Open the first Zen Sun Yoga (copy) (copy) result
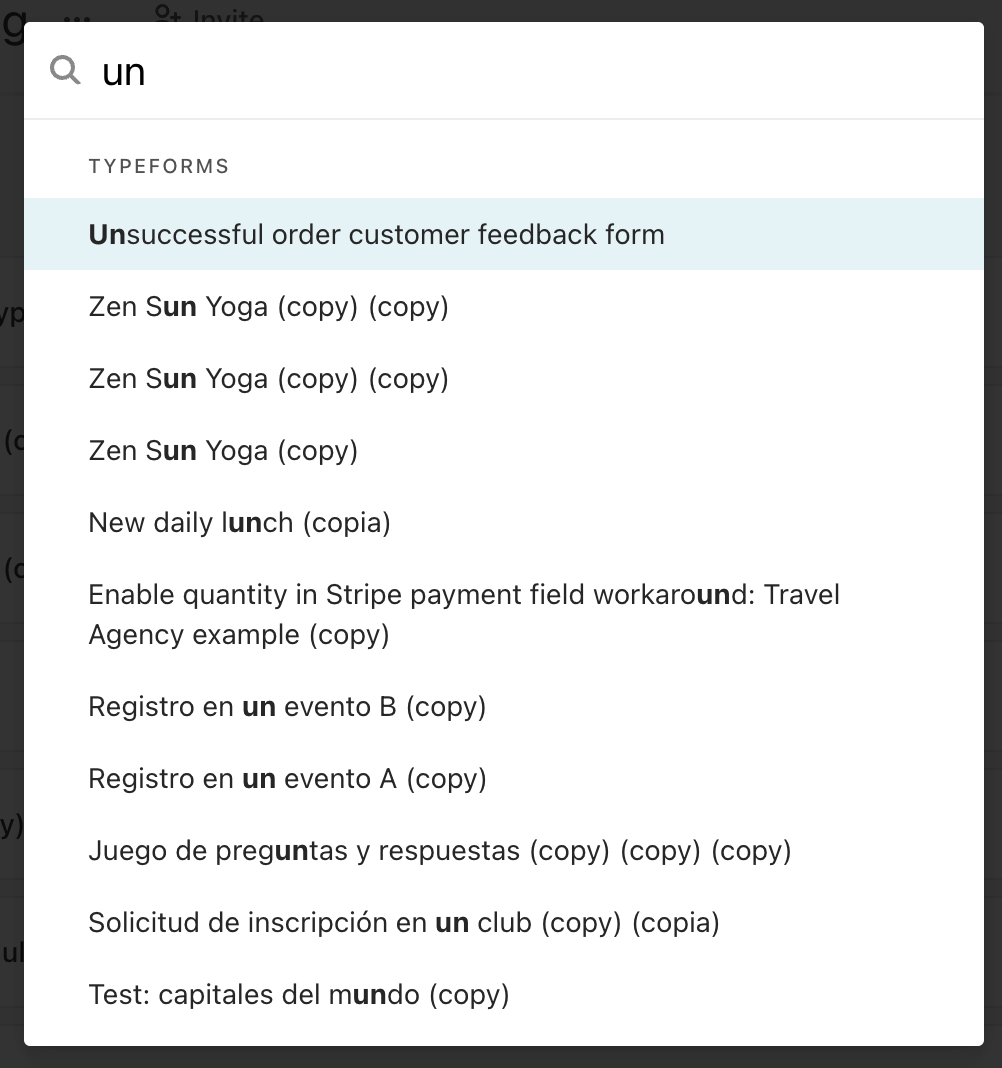 click(x=268, y=307)
